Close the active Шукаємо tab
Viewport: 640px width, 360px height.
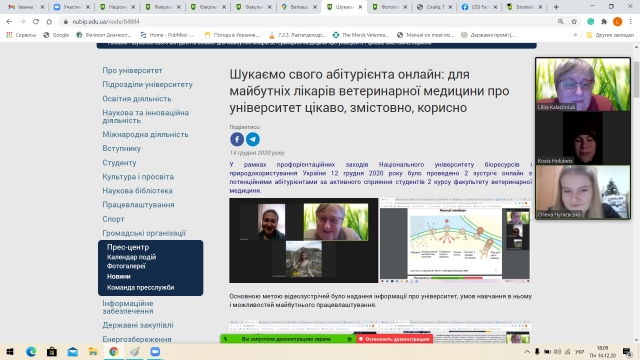(360, 7)
